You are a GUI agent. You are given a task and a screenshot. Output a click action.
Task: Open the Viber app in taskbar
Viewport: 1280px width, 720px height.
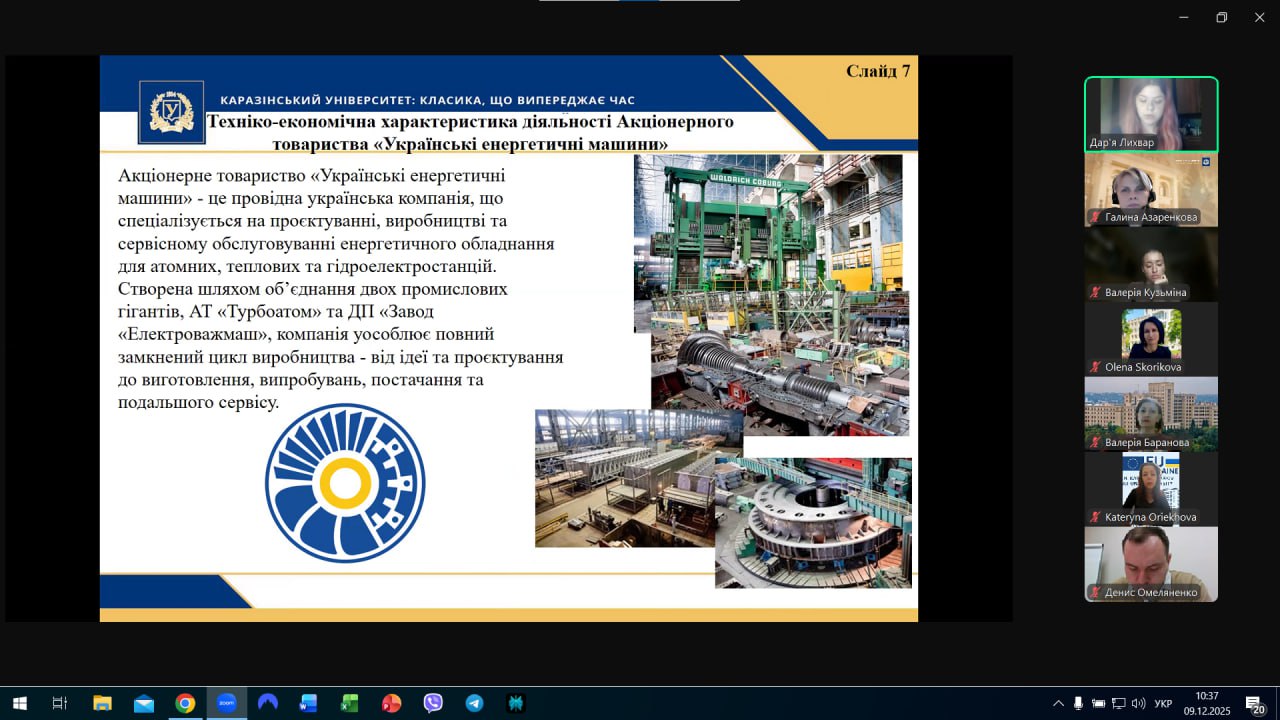[433, 703]
